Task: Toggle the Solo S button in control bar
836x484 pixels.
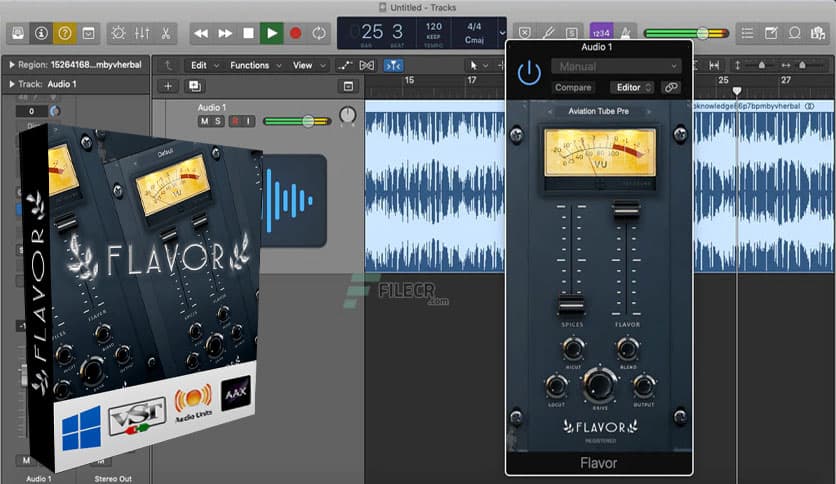Action: [x=572, y=33]
